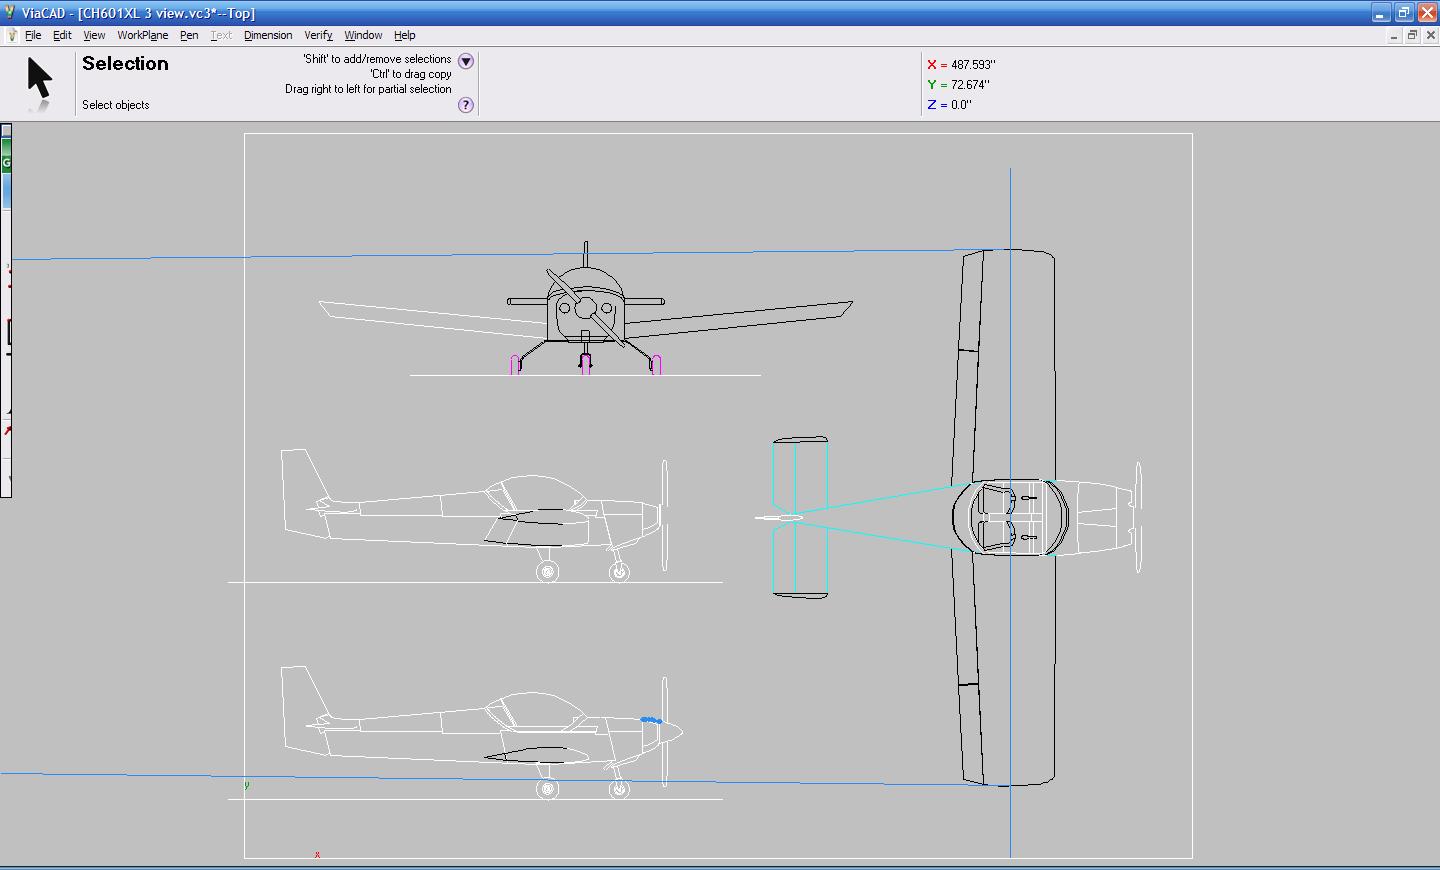The height and width of the screenshot is (870, 1440).
Task: Open the View menu
Action: click(94, 35)
